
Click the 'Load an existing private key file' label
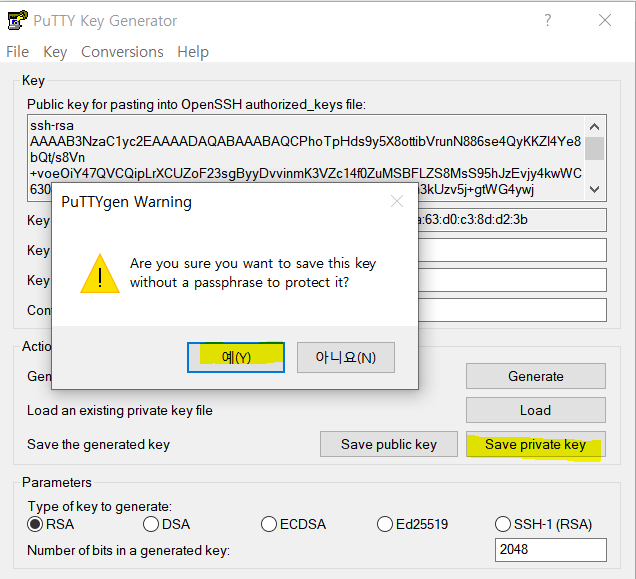(x=120, y=410)
